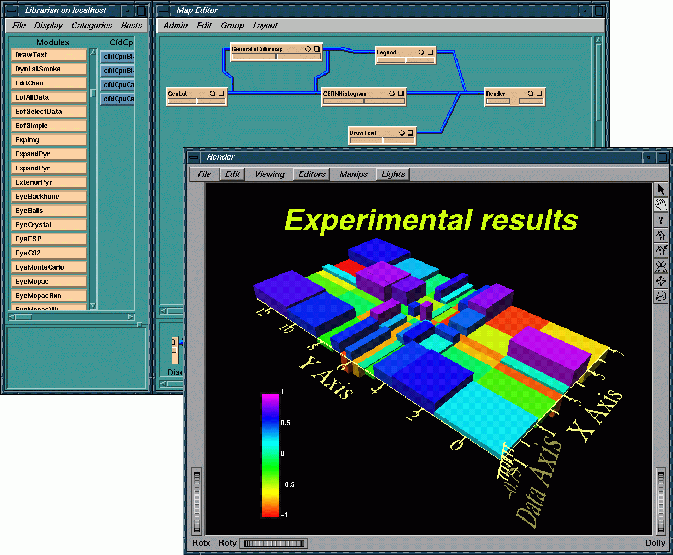Click the home view icon in Render
The height and width of the screenshot is (555, 673).
click(660, 235)
